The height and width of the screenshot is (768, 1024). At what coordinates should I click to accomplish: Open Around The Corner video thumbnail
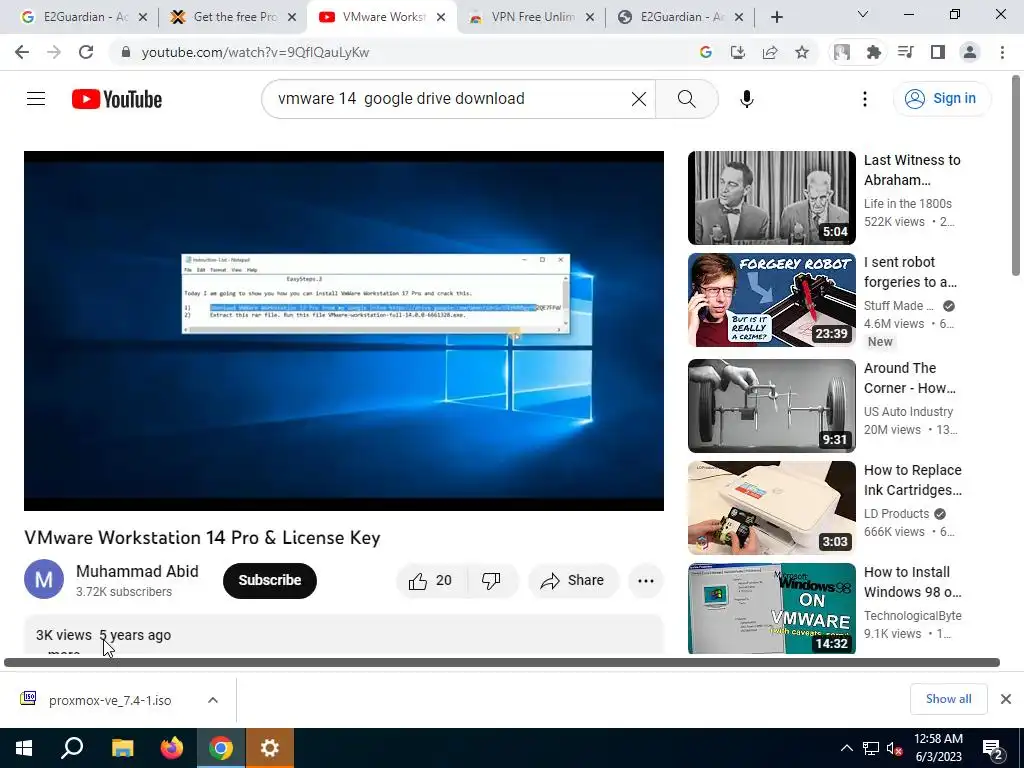point(771,406)
